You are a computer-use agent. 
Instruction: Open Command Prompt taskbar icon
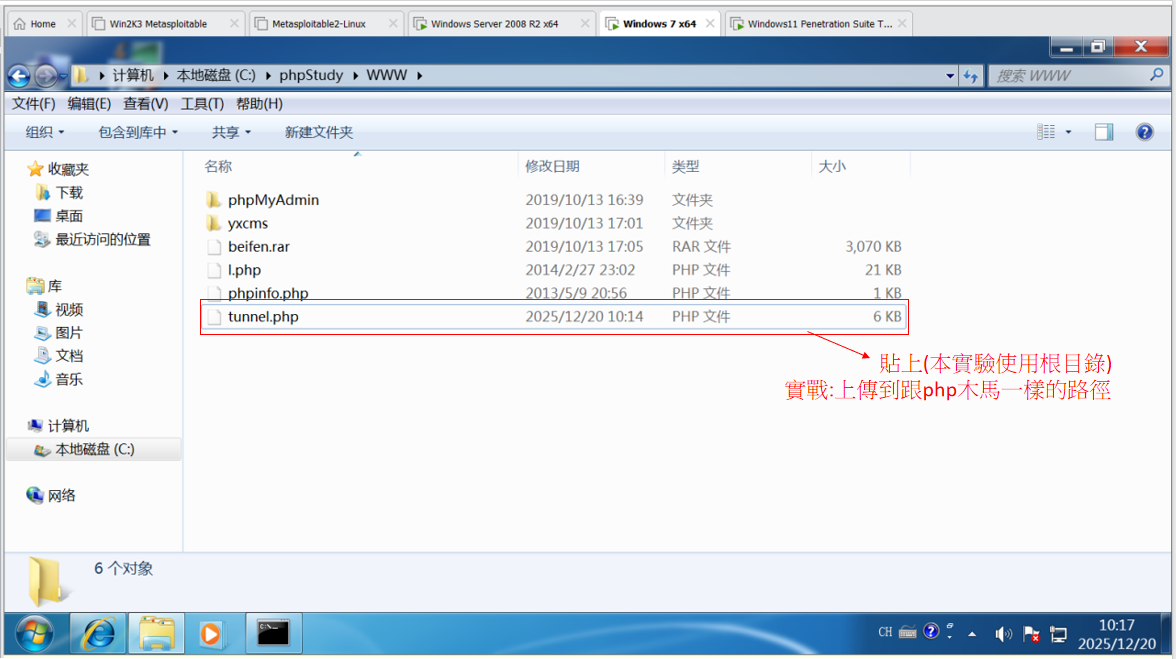(273, 634)
